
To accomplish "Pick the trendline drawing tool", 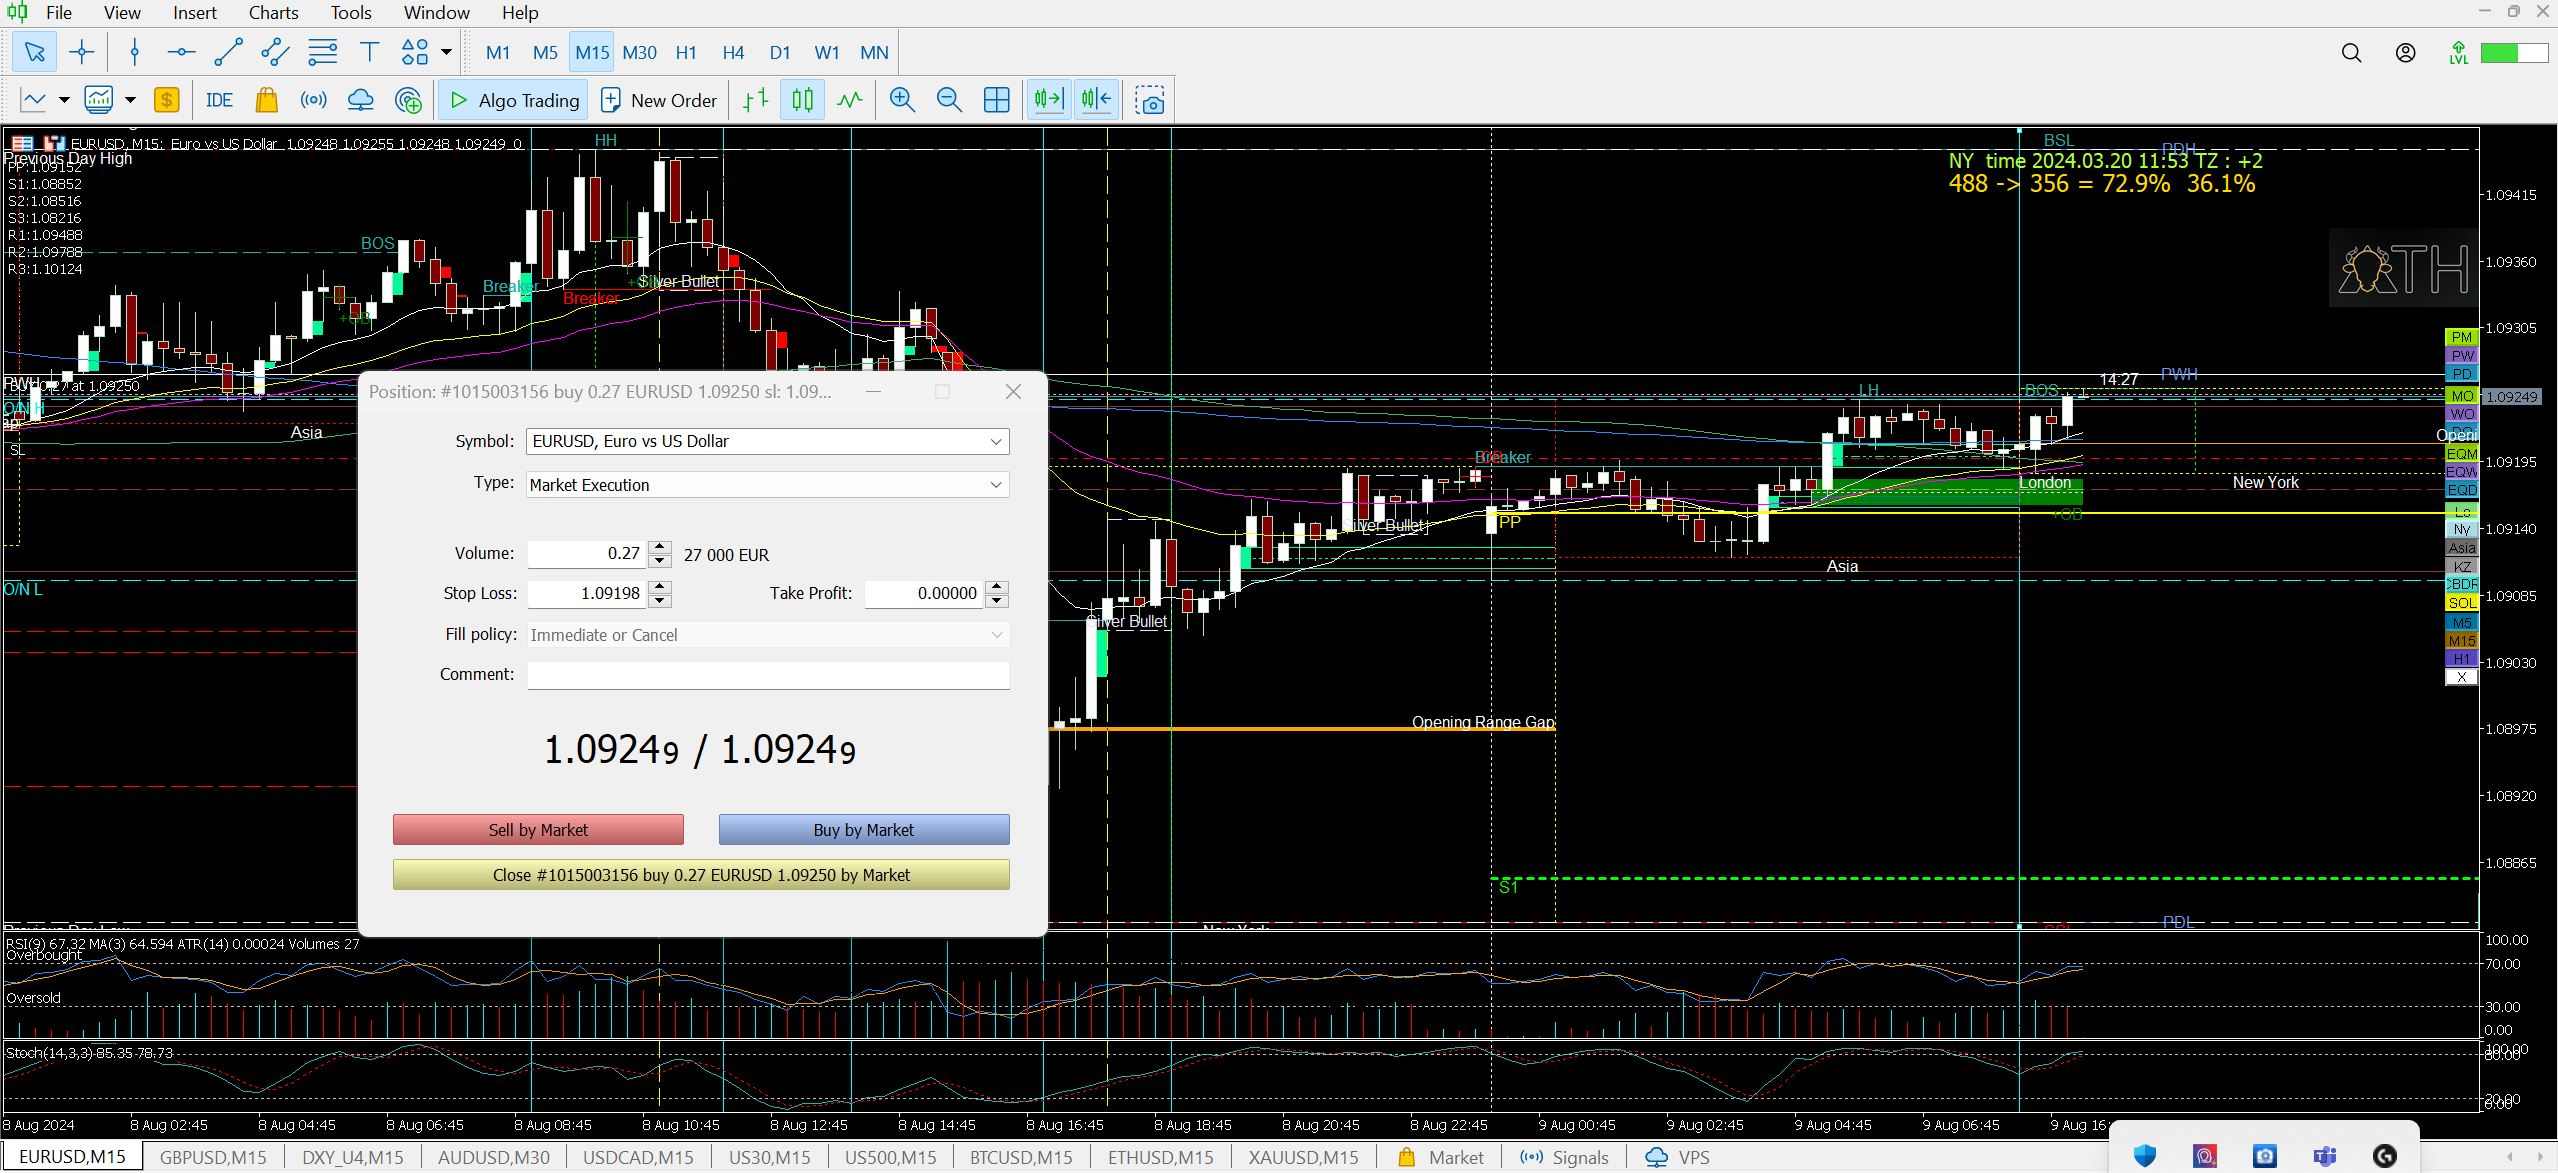I will pos(228,52).
